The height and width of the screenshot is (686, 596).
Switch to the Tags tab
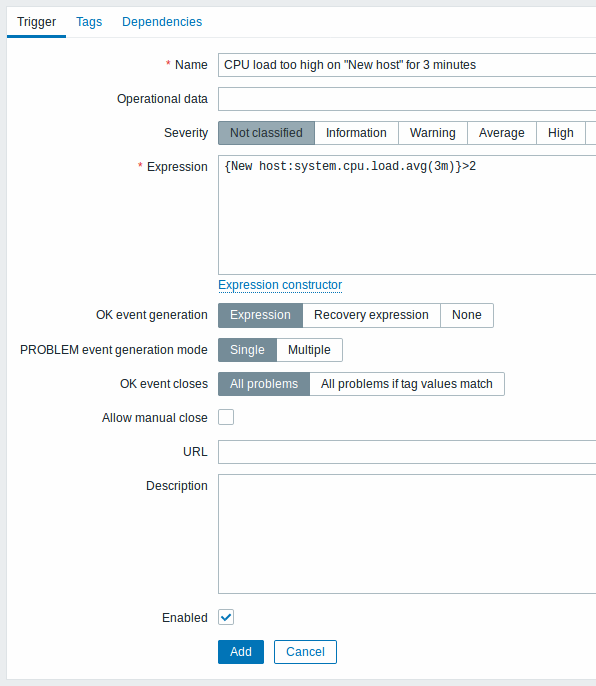[x=89, y=22]
